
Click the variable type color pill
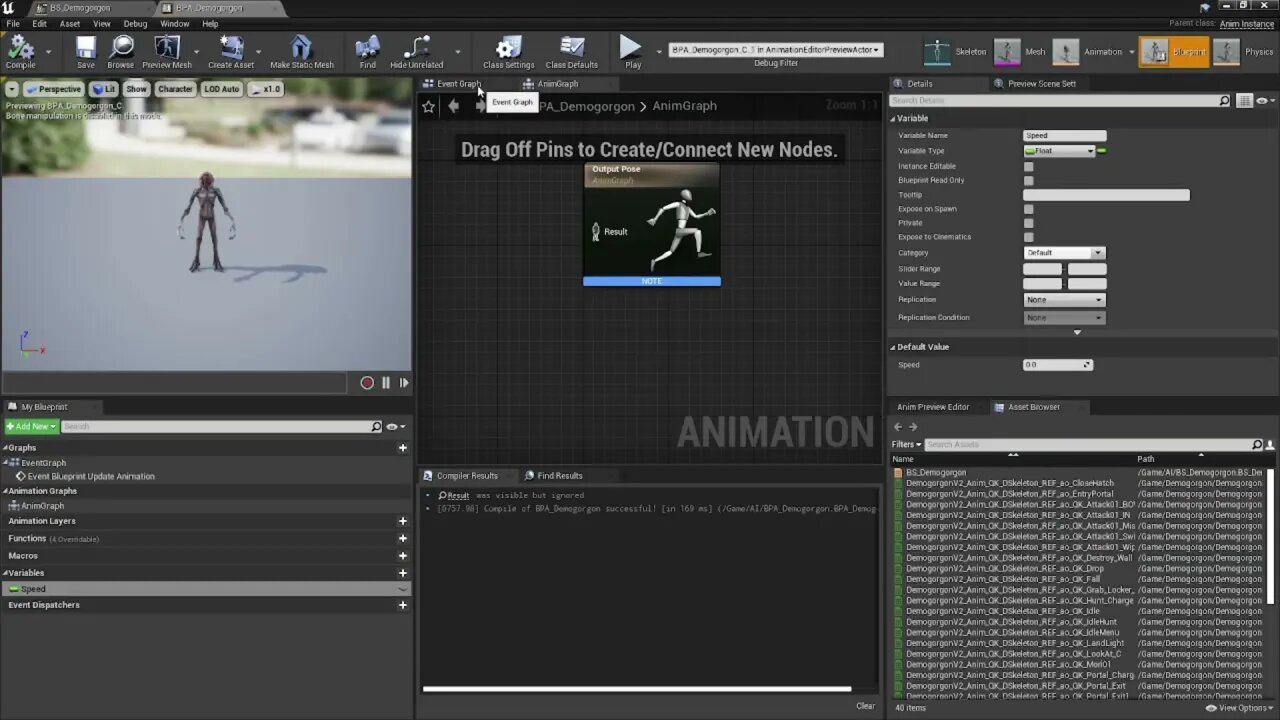[1102, 151]
